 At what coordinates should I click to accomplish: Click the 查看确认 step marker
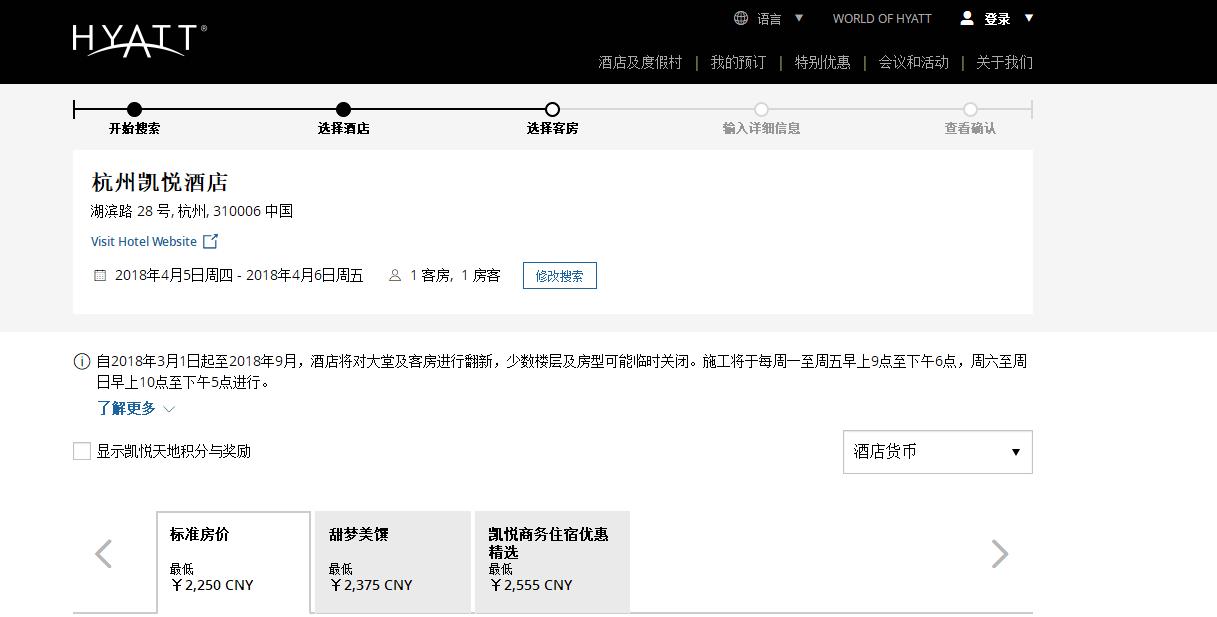(970, 109)
